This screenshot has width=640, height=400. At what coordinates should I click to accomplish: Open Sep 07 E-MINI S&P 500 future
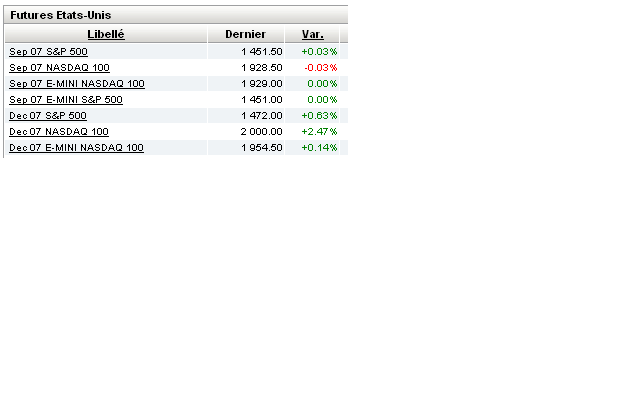pyautogui.click(x=66, y=99)
